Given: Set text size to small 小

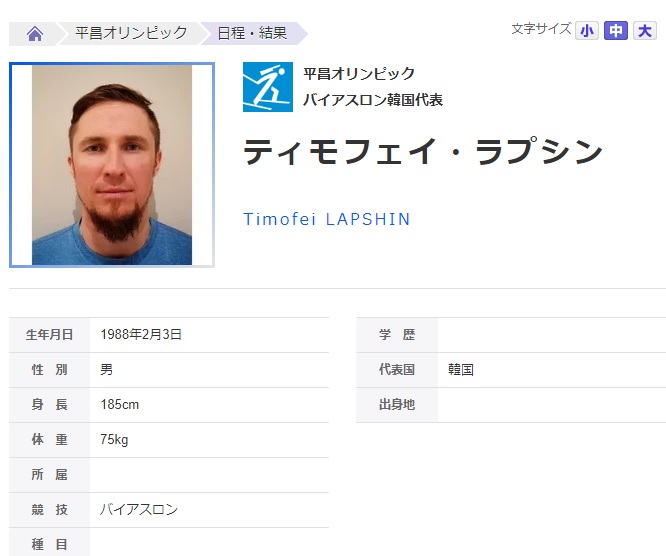Looking at the screenshot, I should [587, 31].
